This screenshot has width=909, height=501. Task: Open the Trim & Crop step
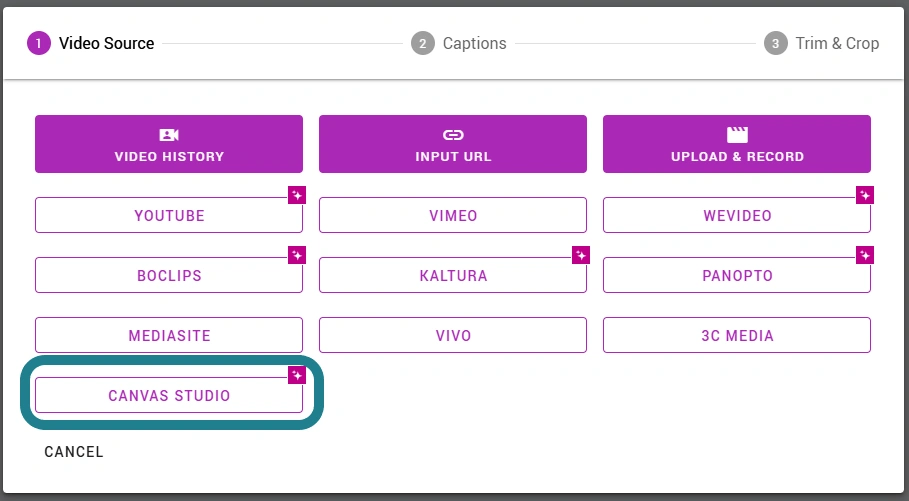click(x=821, y=43)
